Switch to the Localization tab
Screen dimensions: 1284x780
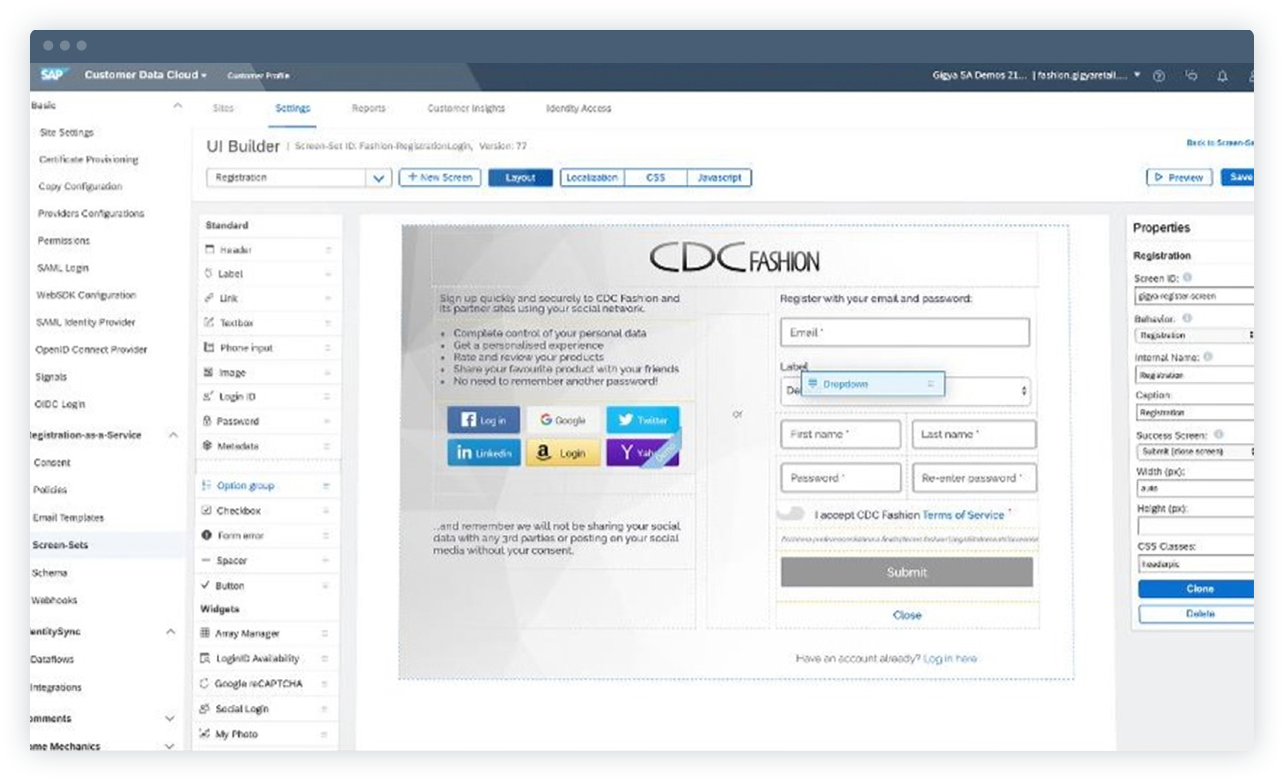[x=592, y=177]
